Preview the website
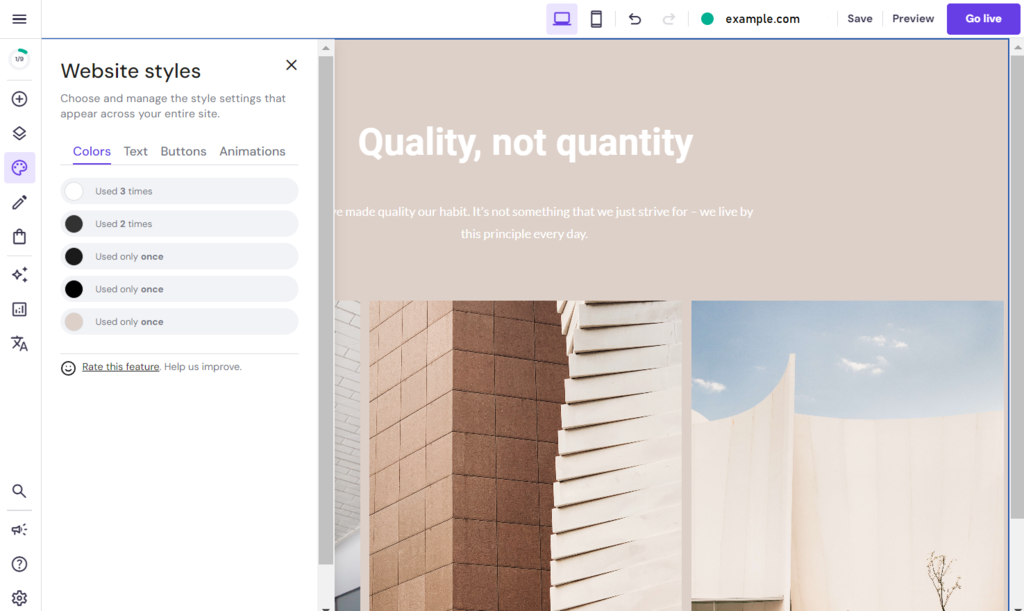Screen dimensions: 1024x611 pos(912,18)
